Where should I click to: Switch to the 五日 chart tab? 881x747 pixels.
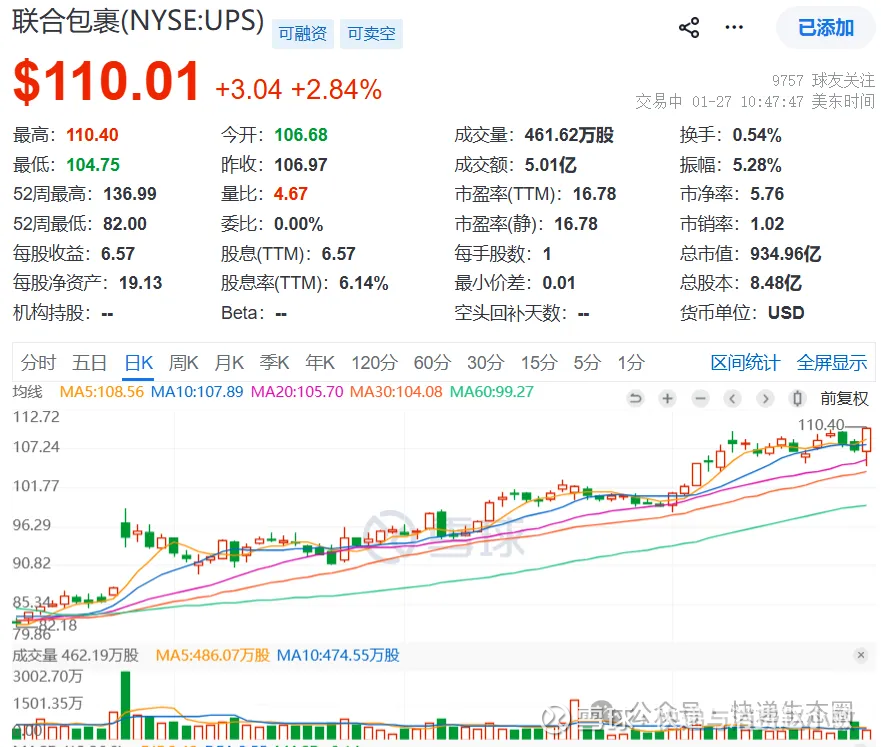pos(89,363)
